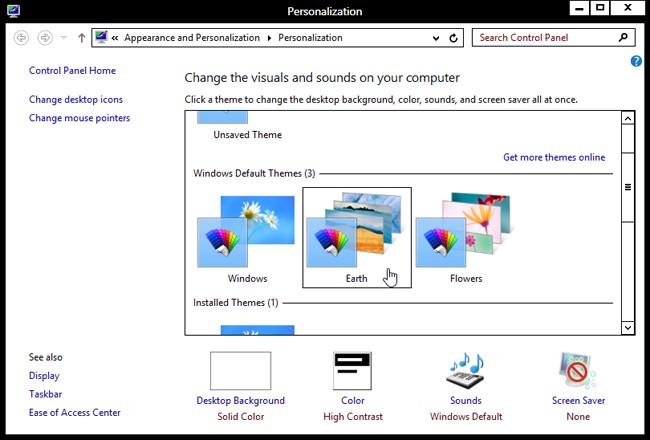Expand breadcrumb arrow after Appearance and Personalization
Image resolution: width=650 pixels, height=440 pixels.
click(x=269, y=38)
